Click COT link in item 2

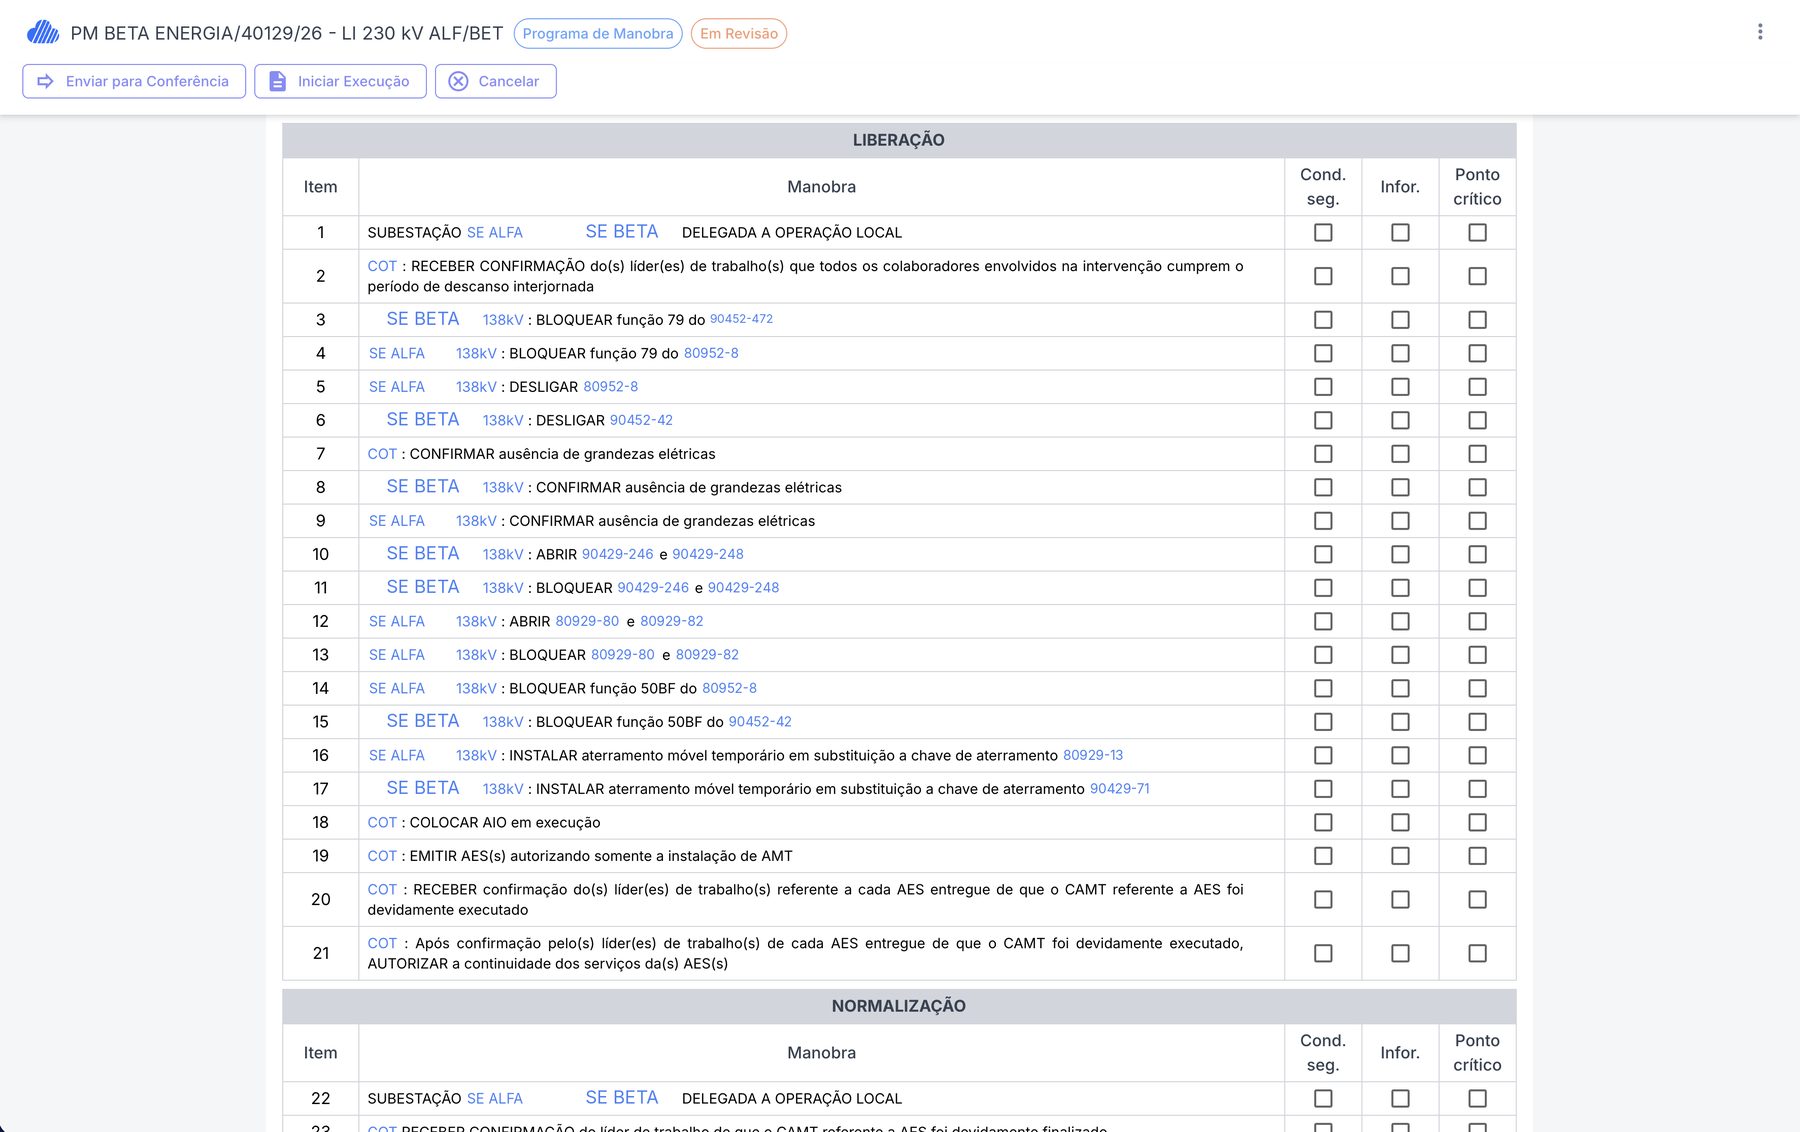(x=382, y=266)
